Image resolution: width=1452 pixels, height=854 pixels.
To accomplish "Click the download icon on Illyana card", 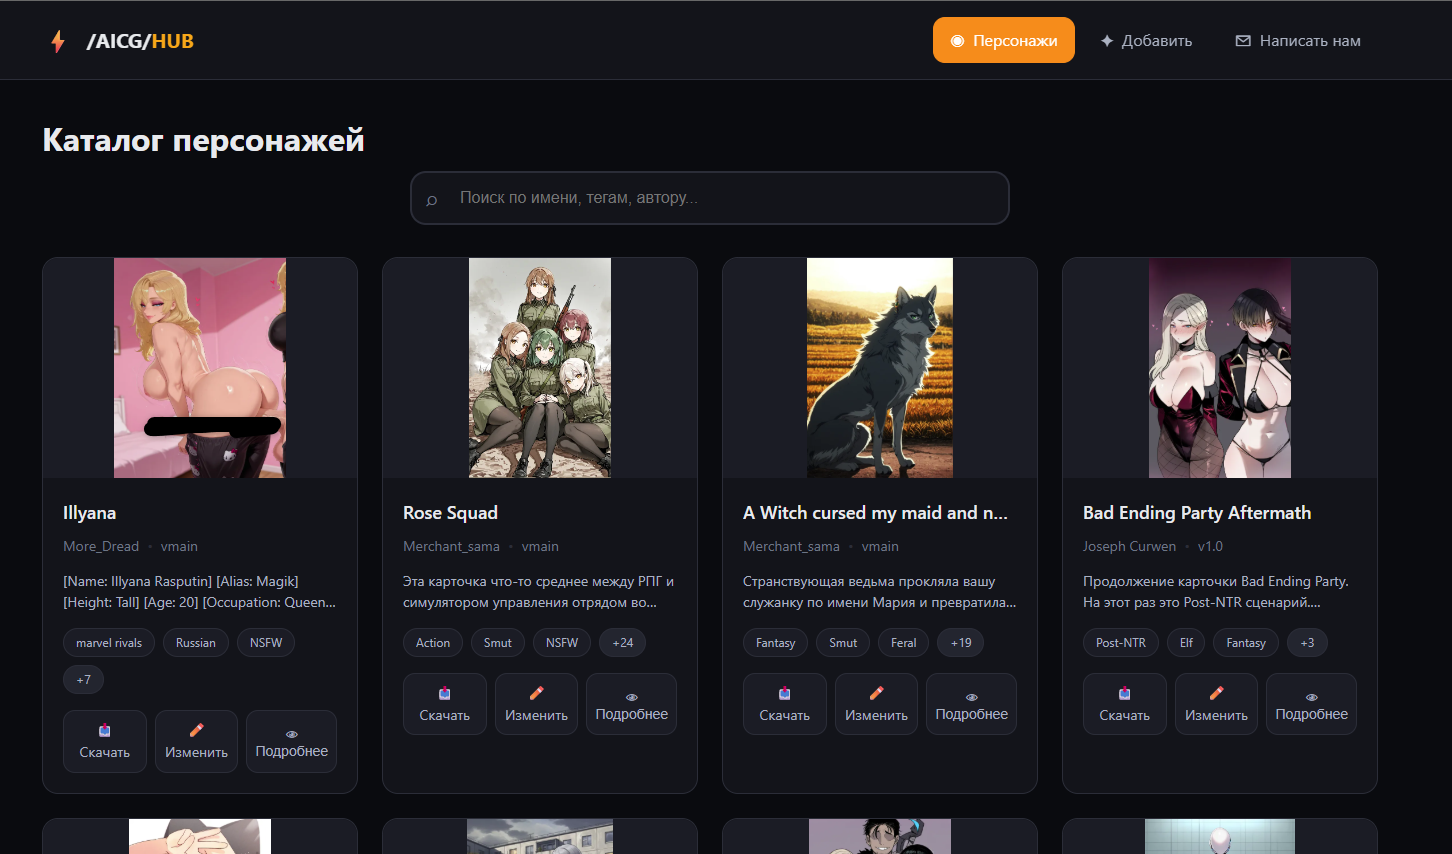I will point(105,731).
